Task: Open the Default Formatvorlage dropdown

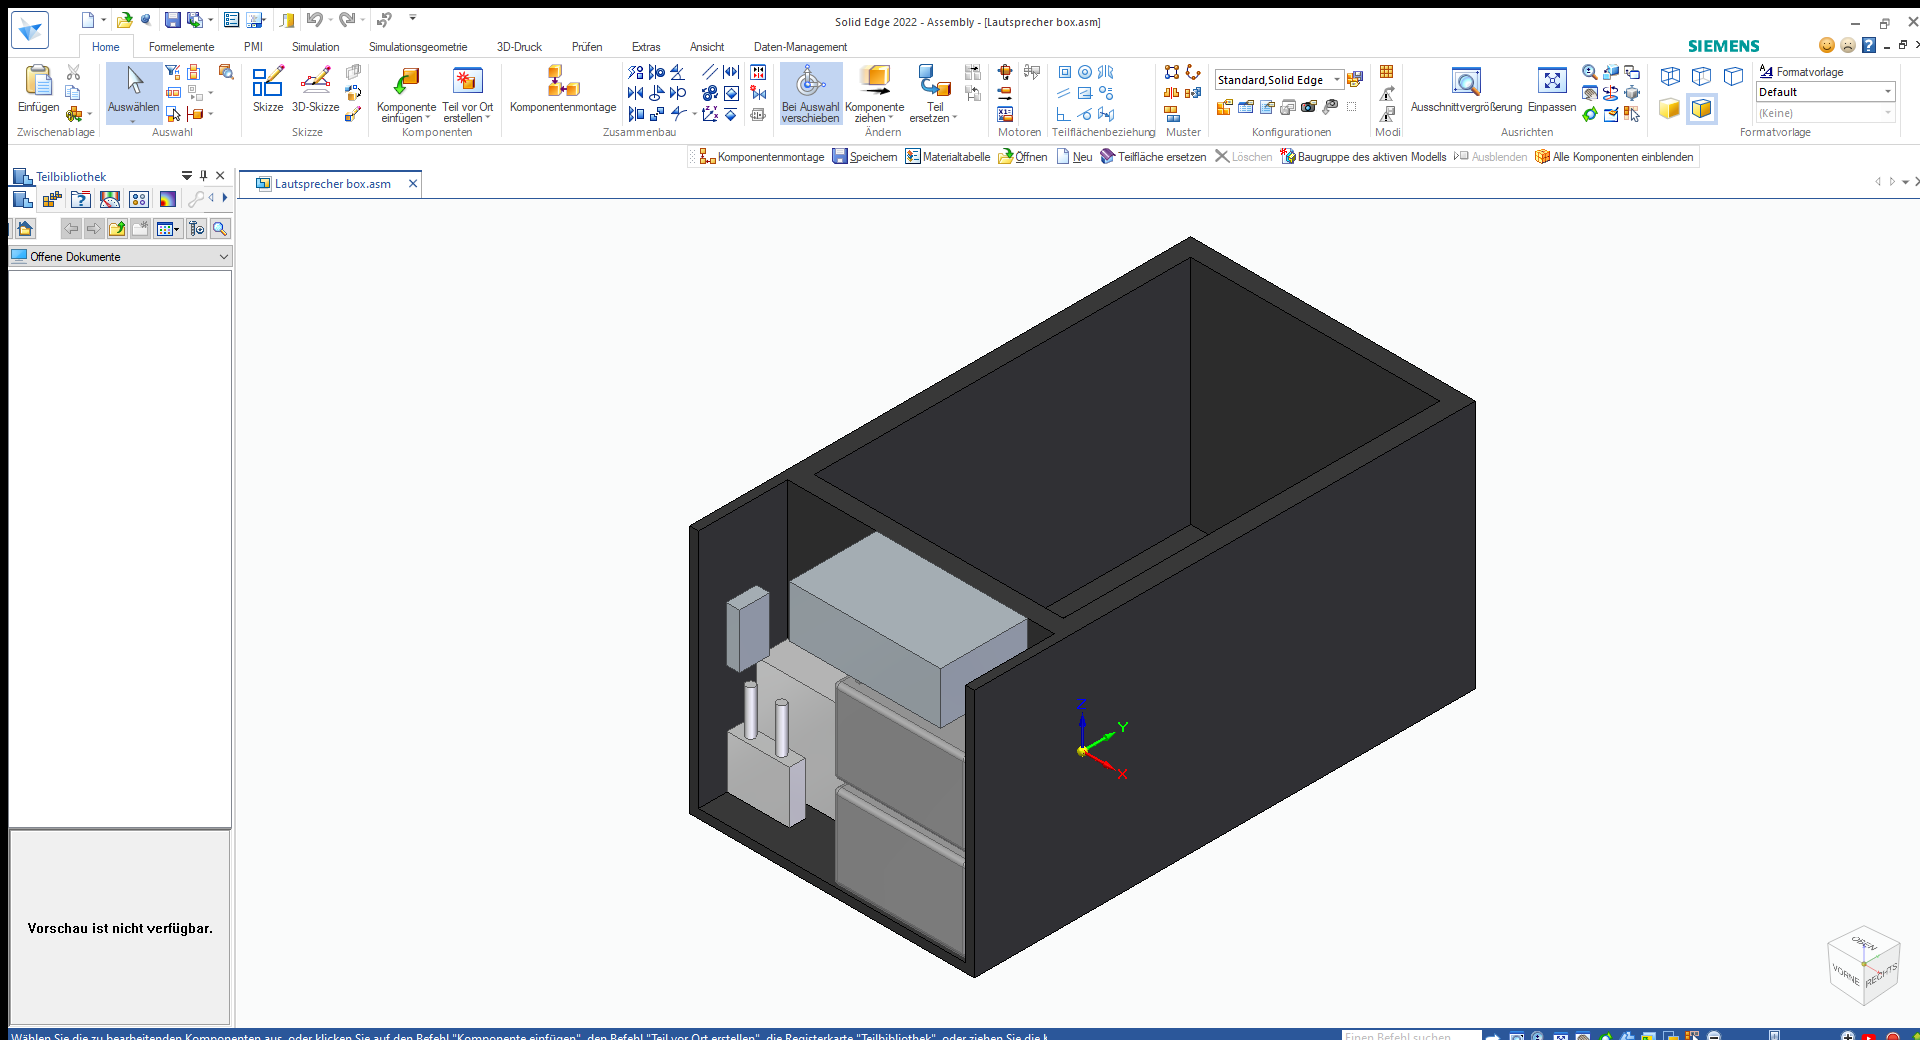Action: point(1887,92)
